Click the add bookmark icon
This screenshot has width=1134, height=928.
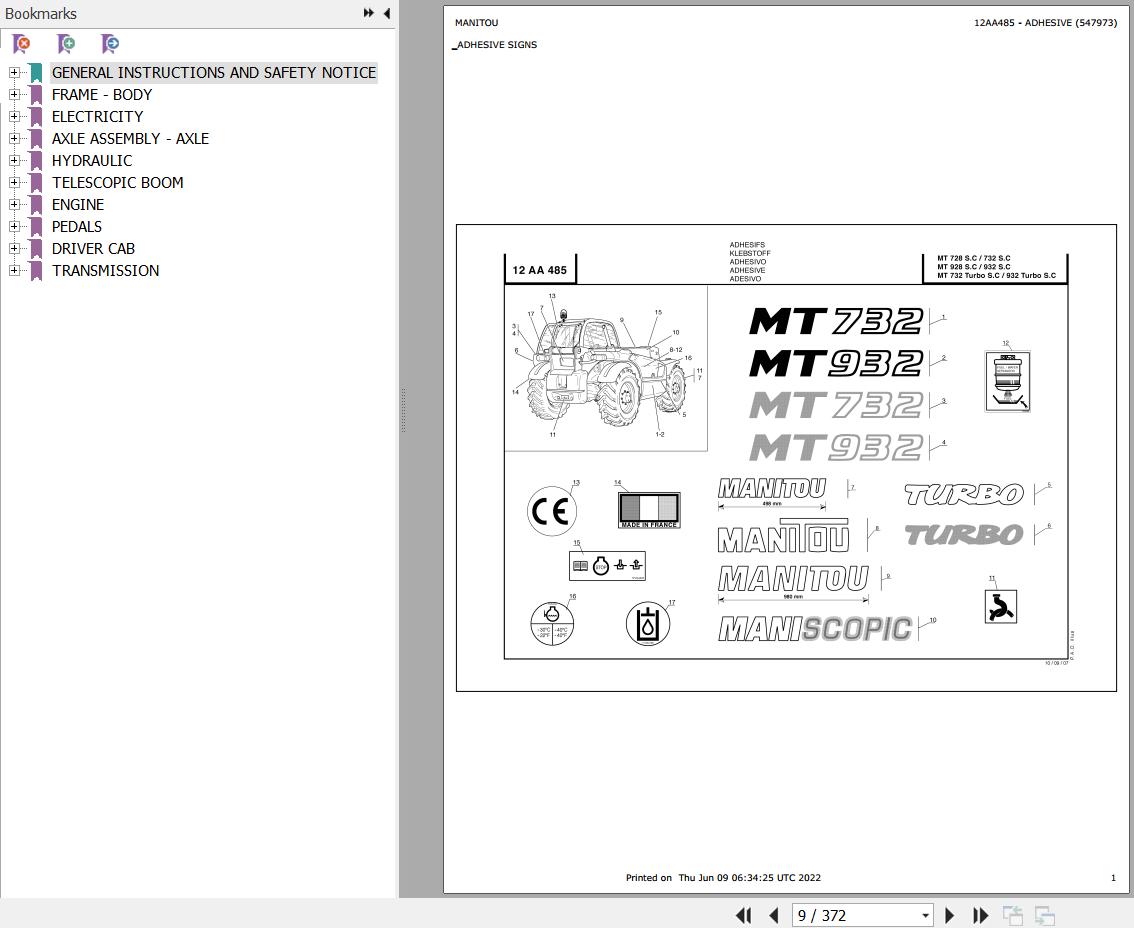tap(66, 43)
